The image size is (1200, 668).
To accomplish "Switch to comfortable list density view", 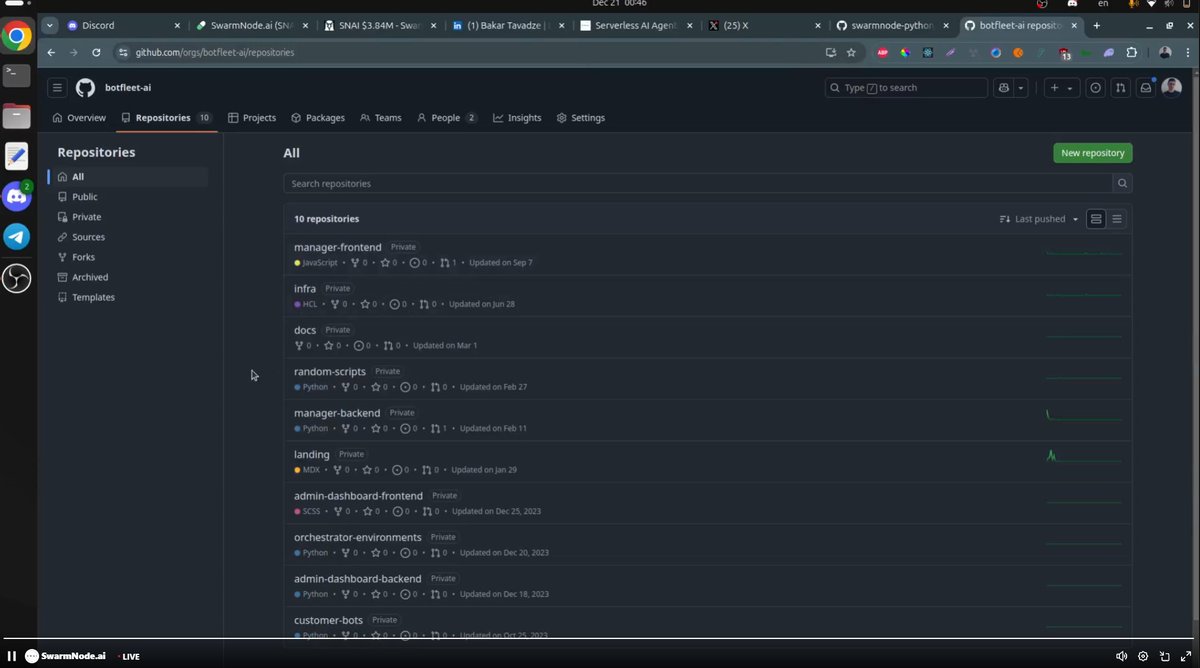I will click(1096, 219).
